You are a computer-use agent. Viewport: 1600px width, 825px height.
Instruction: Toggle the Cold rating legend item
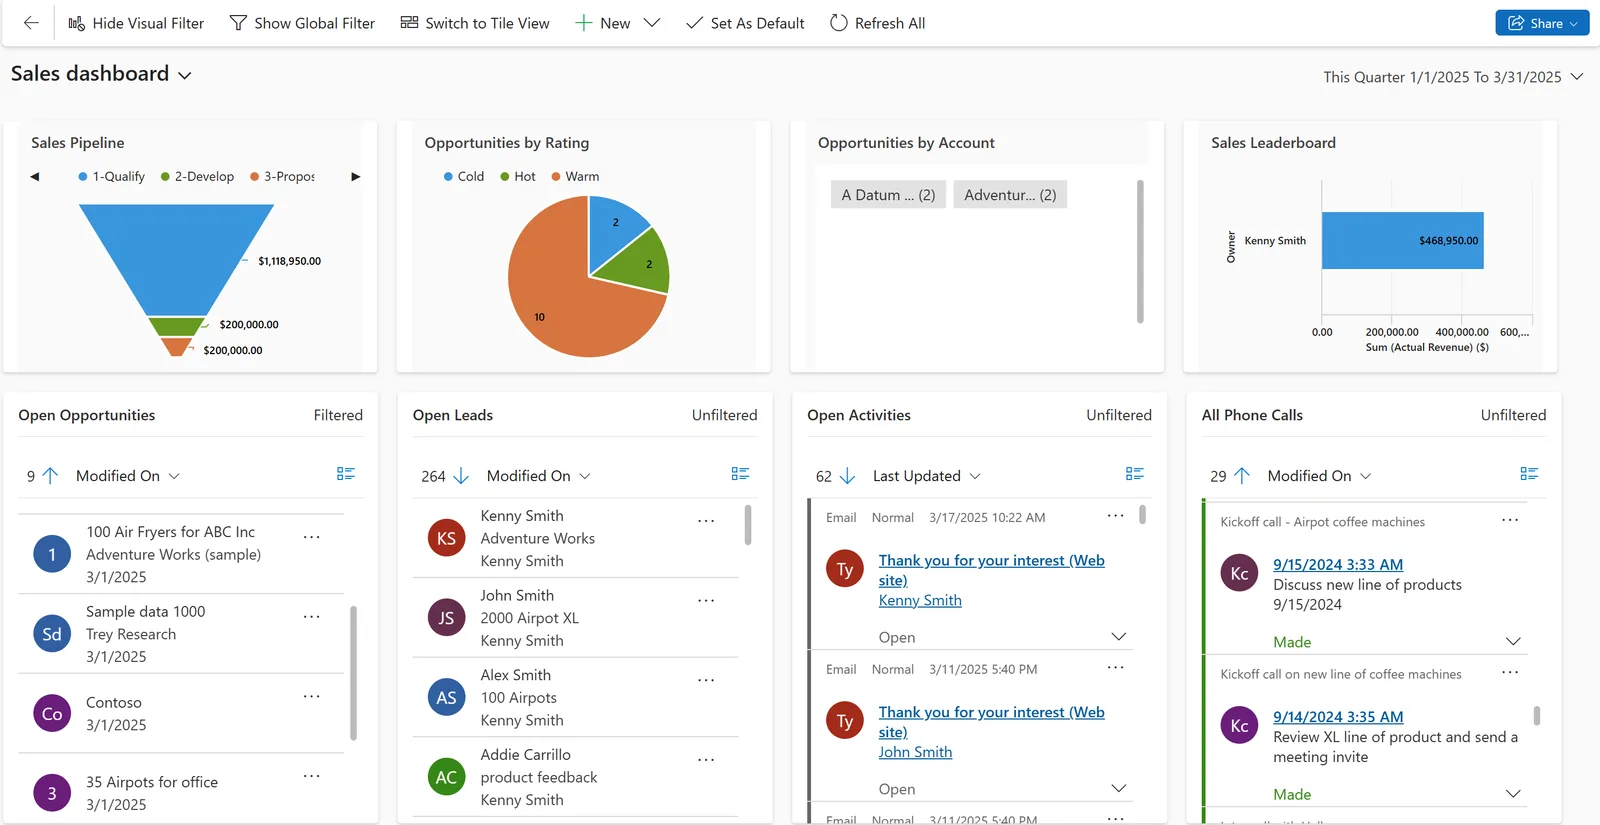[464, 176]
